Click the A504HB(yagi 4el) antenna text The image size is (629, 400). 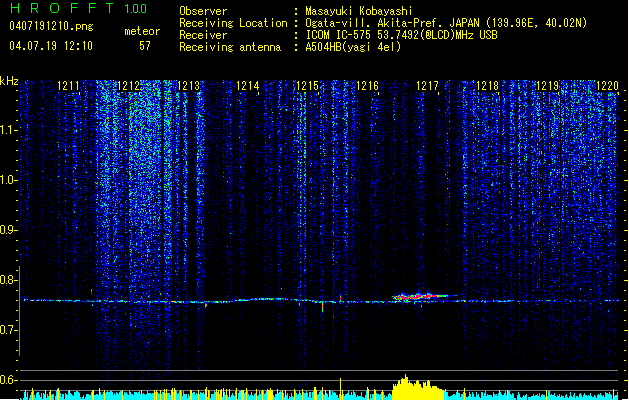click(x=353, y=47)
